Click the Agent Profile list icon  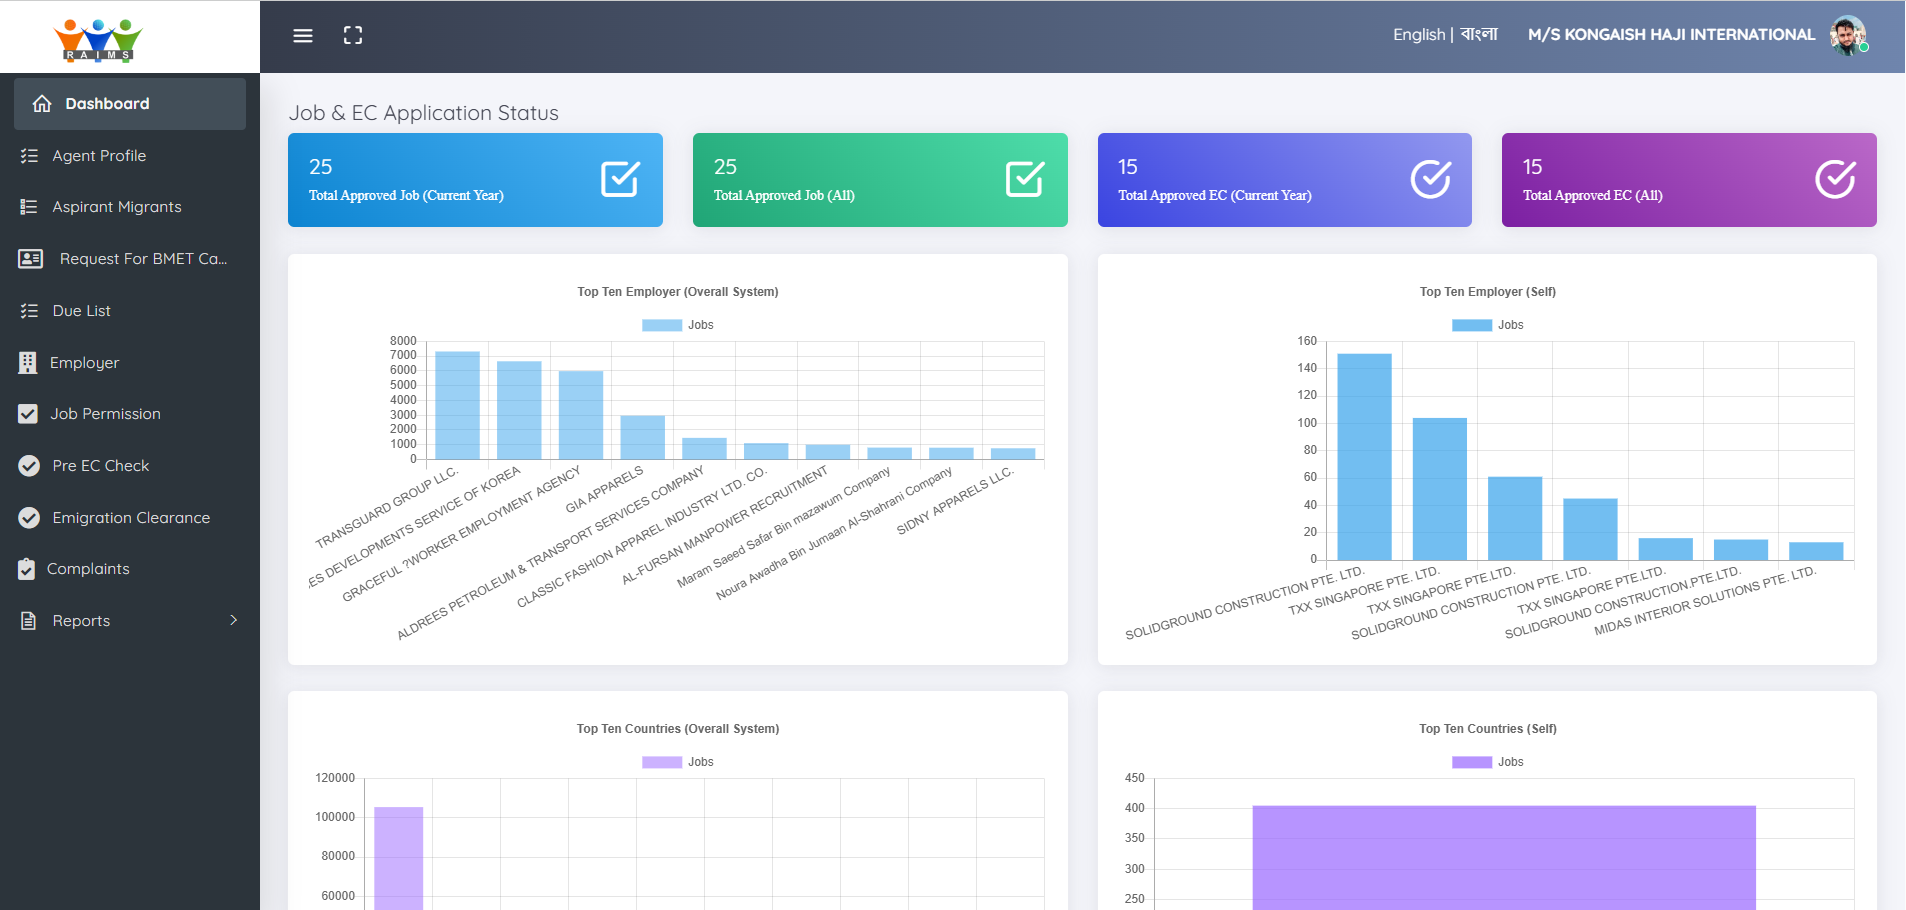[x=29, y=156]
